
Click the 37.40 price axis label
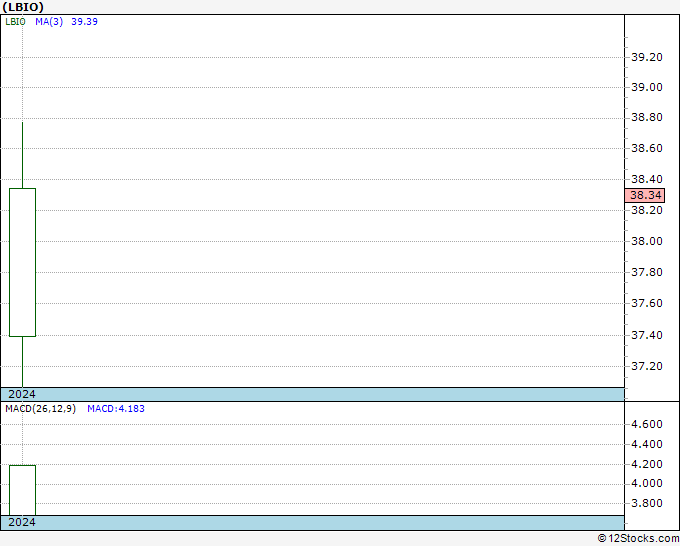tap(647, 335)
